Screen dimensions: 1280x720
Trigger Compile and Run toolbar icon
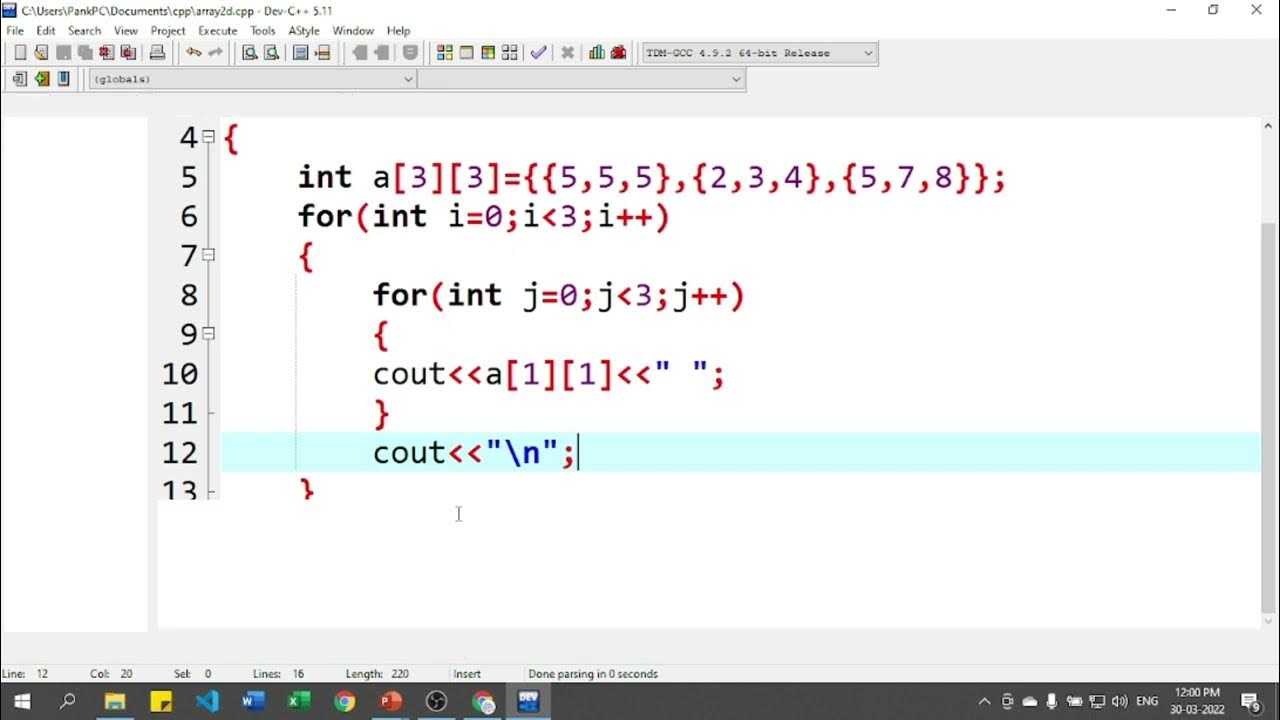487,52
